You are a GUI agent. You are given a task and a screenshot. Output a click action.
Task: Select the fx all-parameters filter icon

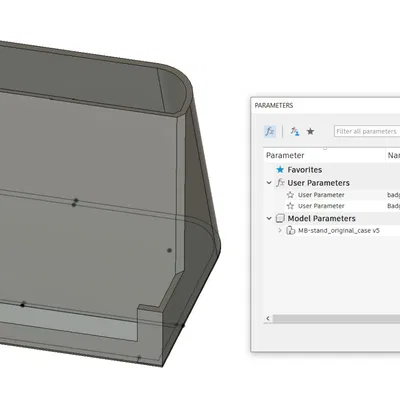[270, 131]
